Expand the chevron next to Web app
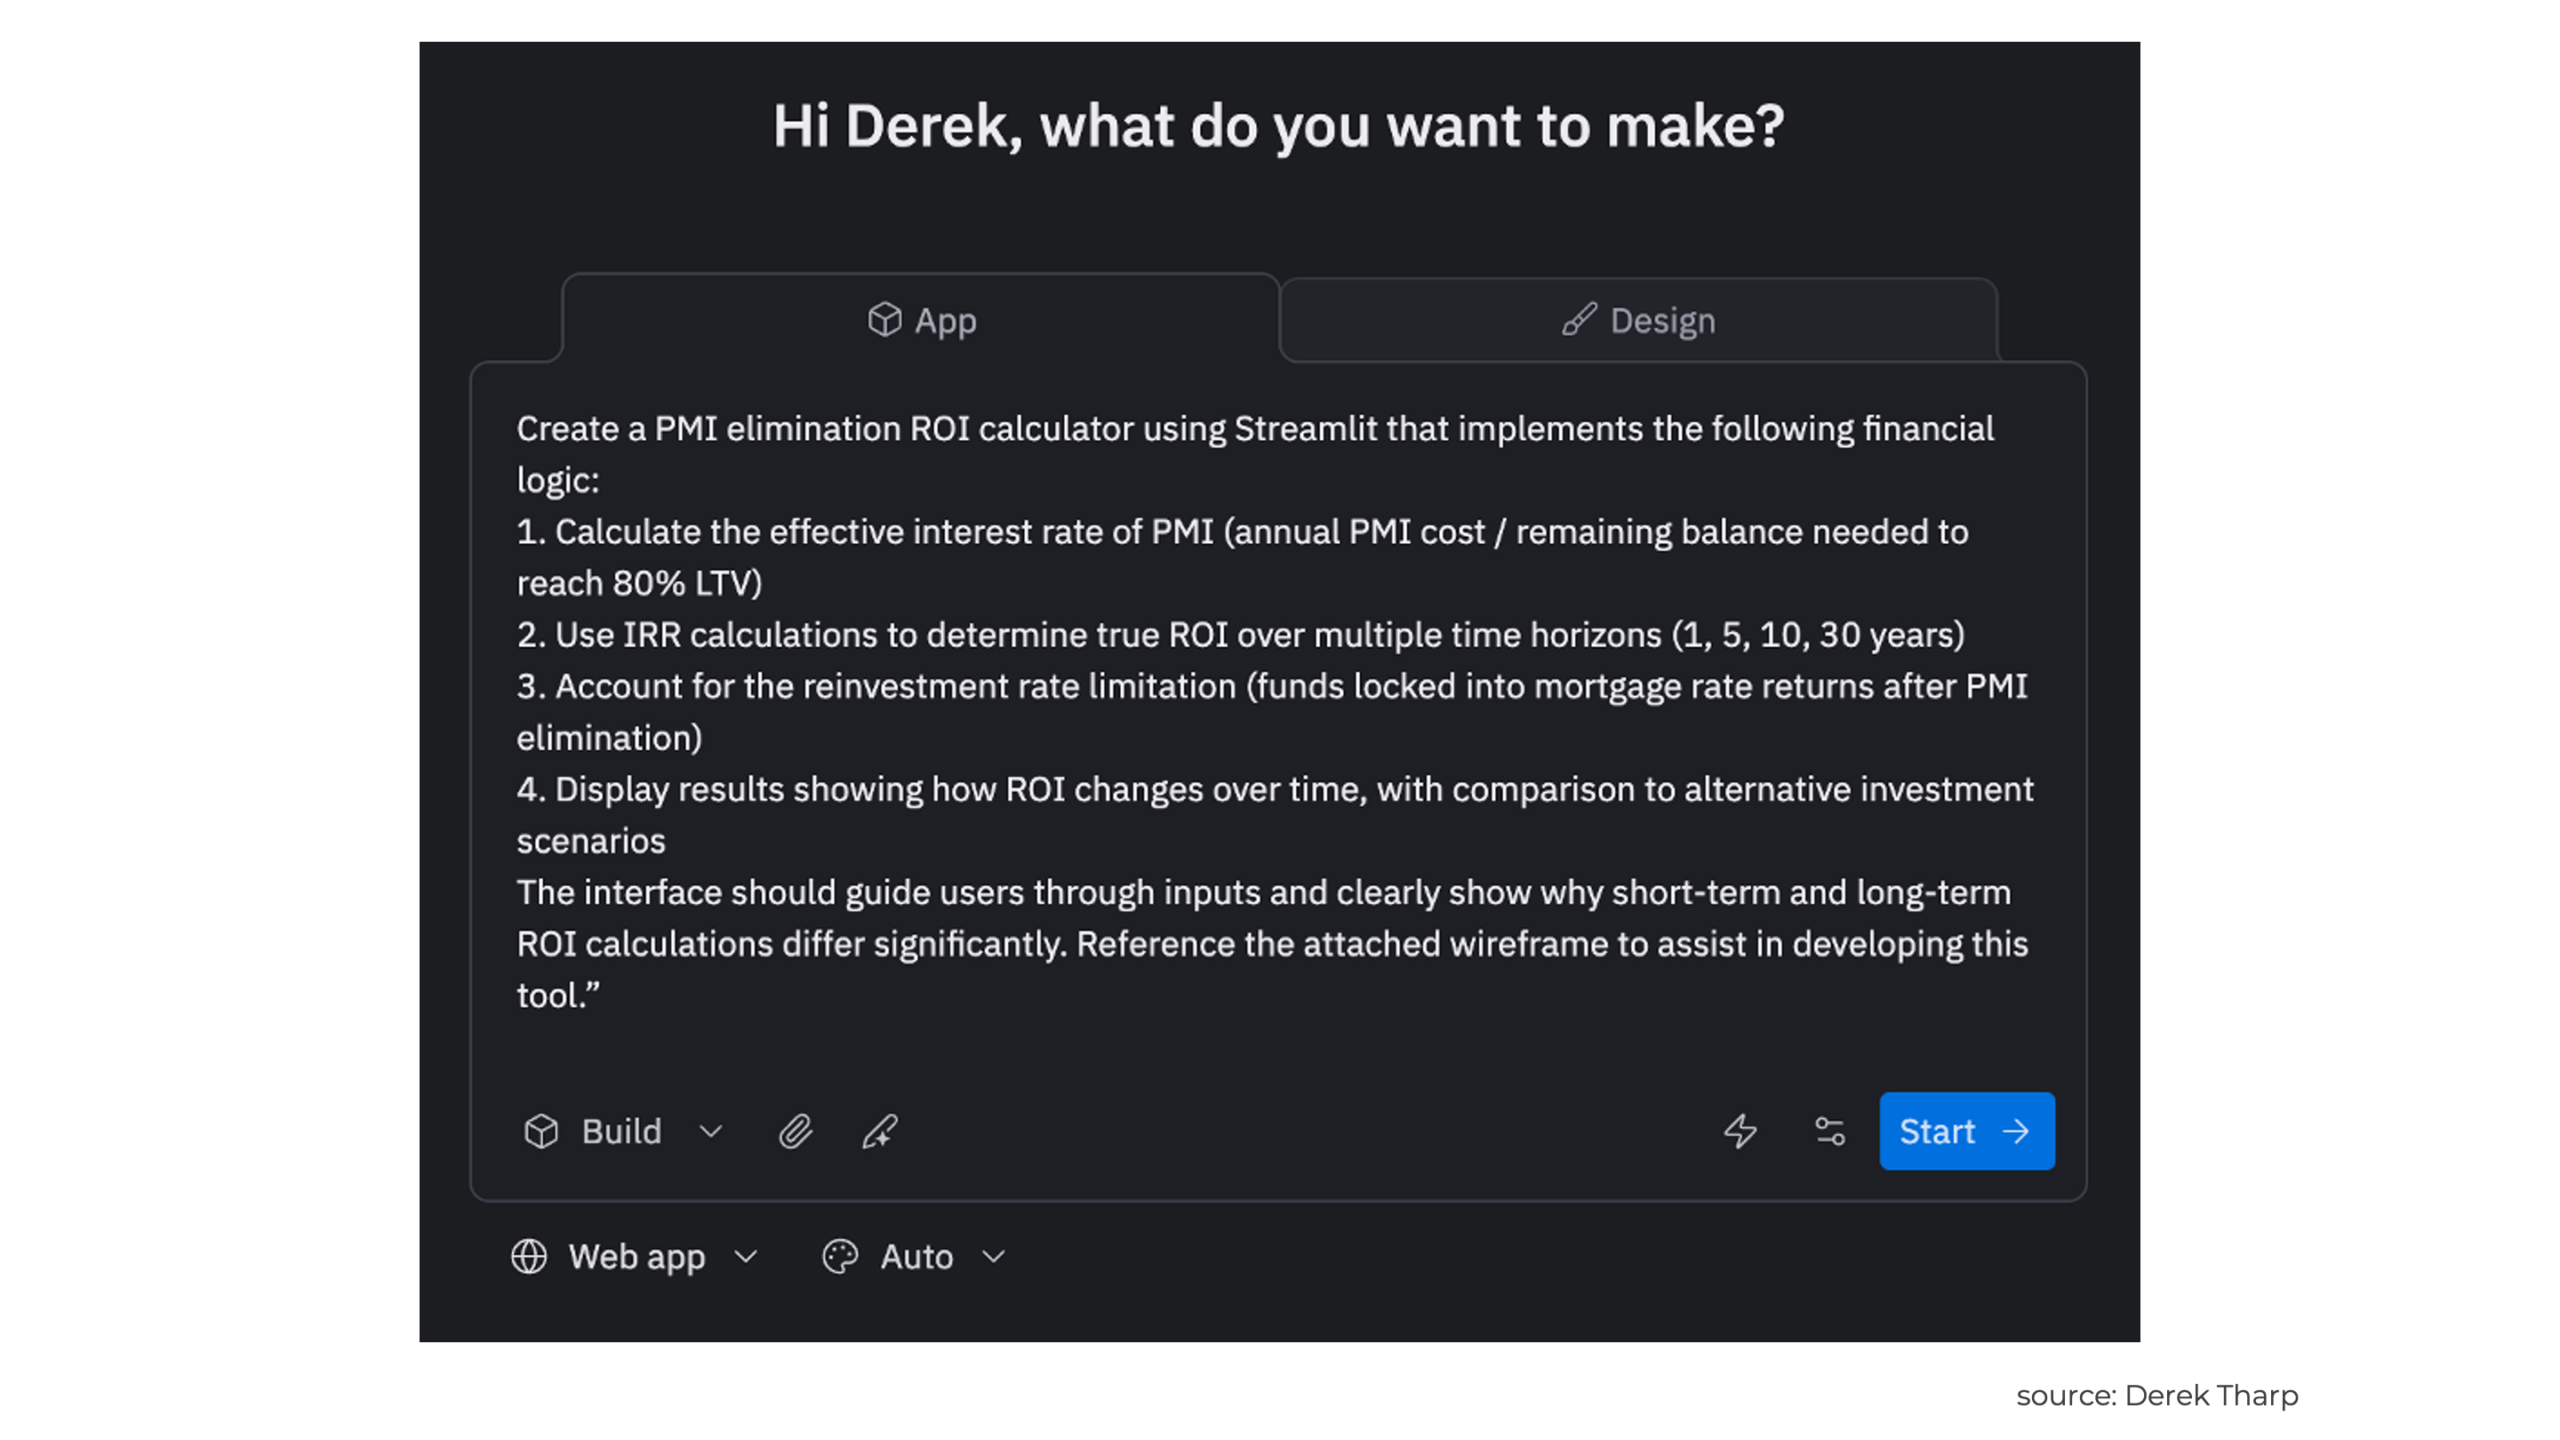Screen dimensions: 2560x1440 coord(746,1256)
